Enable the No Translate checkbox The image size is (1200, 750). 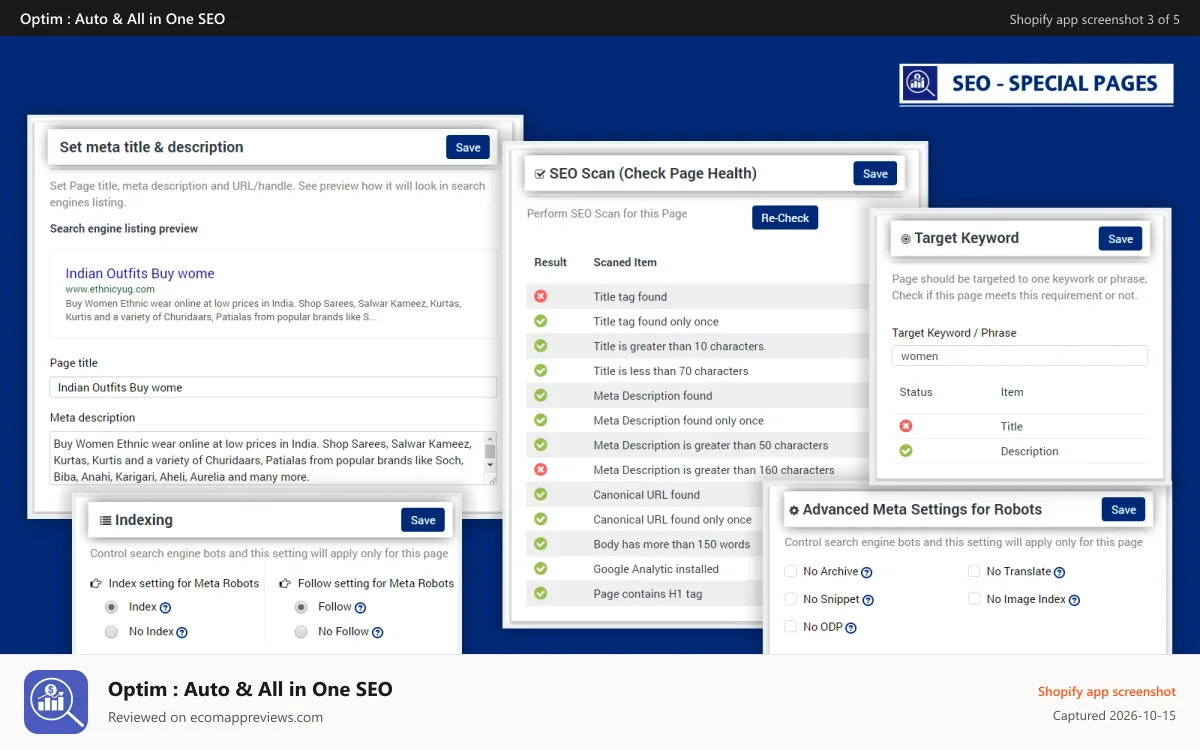[974, 571]
